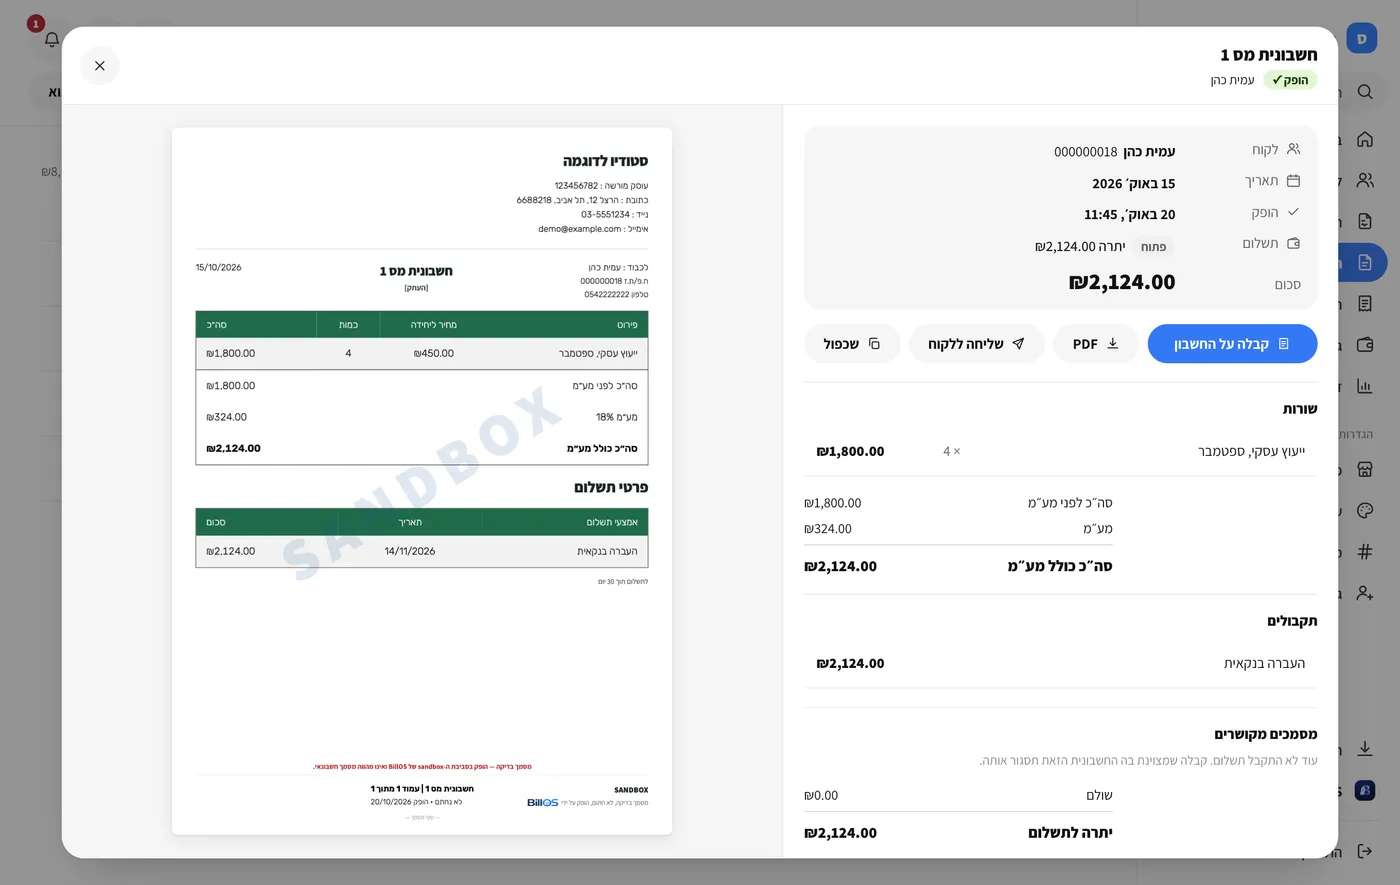Click the calendar icon beside תאריך
Screen dimensions: 1400x885
pyautogui.click(x=1293, y=181)
